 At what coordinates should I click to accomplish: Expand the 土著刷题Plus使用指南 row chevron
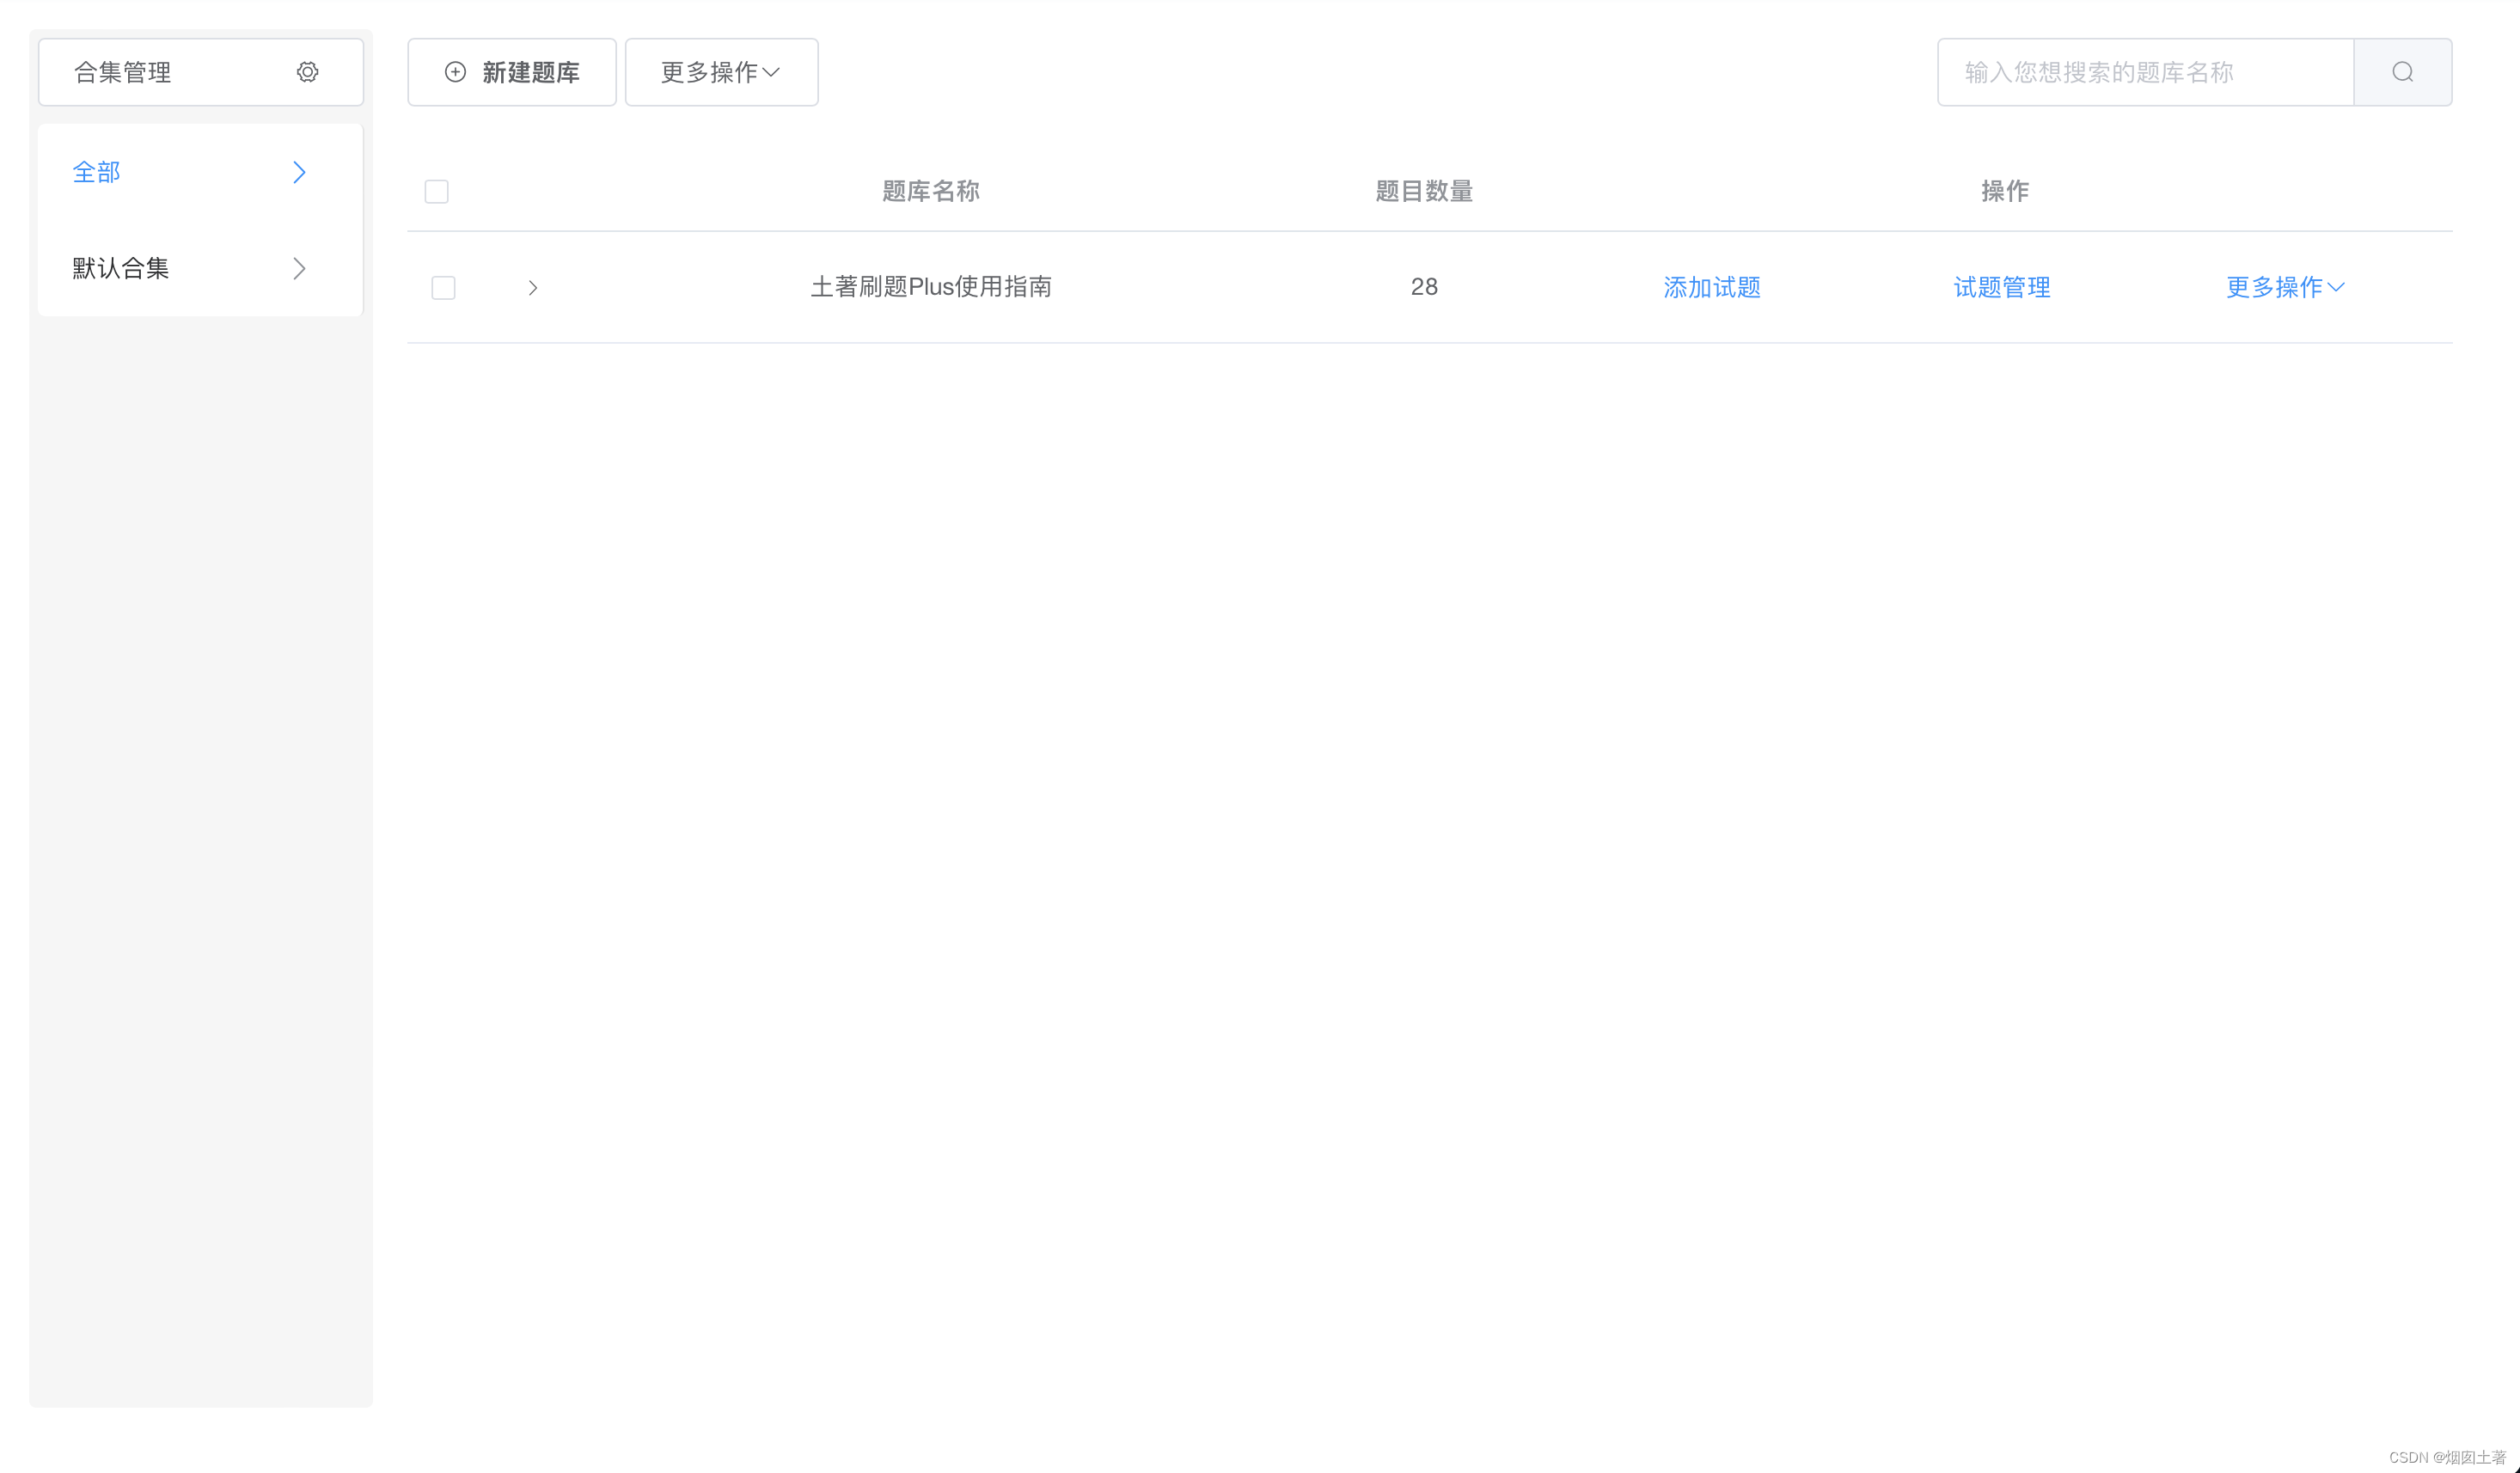(x=533, y=288)
